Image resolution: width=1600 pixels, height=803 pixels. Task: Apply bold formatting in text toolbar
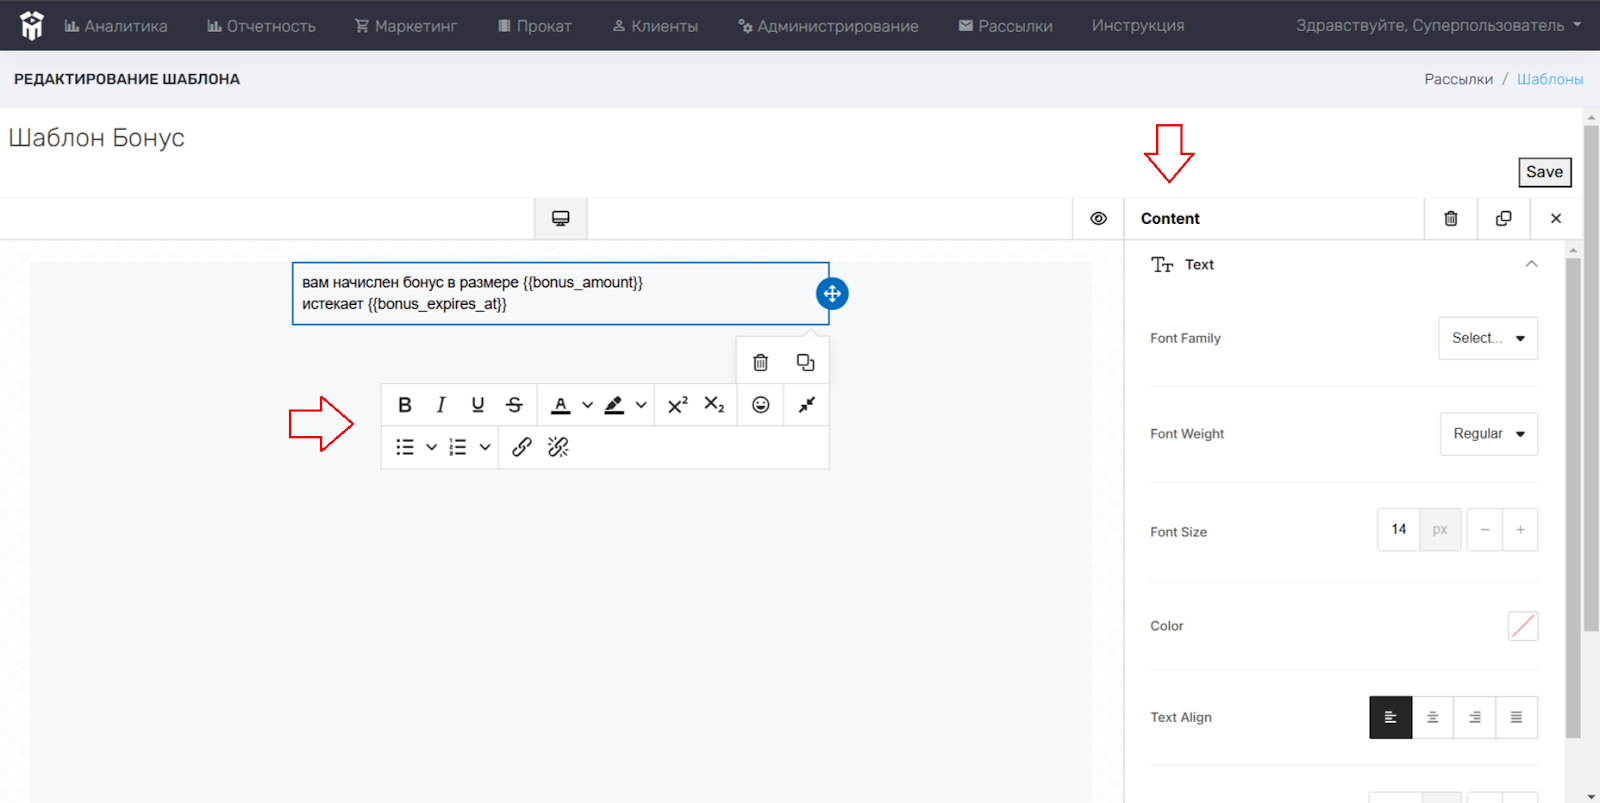[405, 405]
